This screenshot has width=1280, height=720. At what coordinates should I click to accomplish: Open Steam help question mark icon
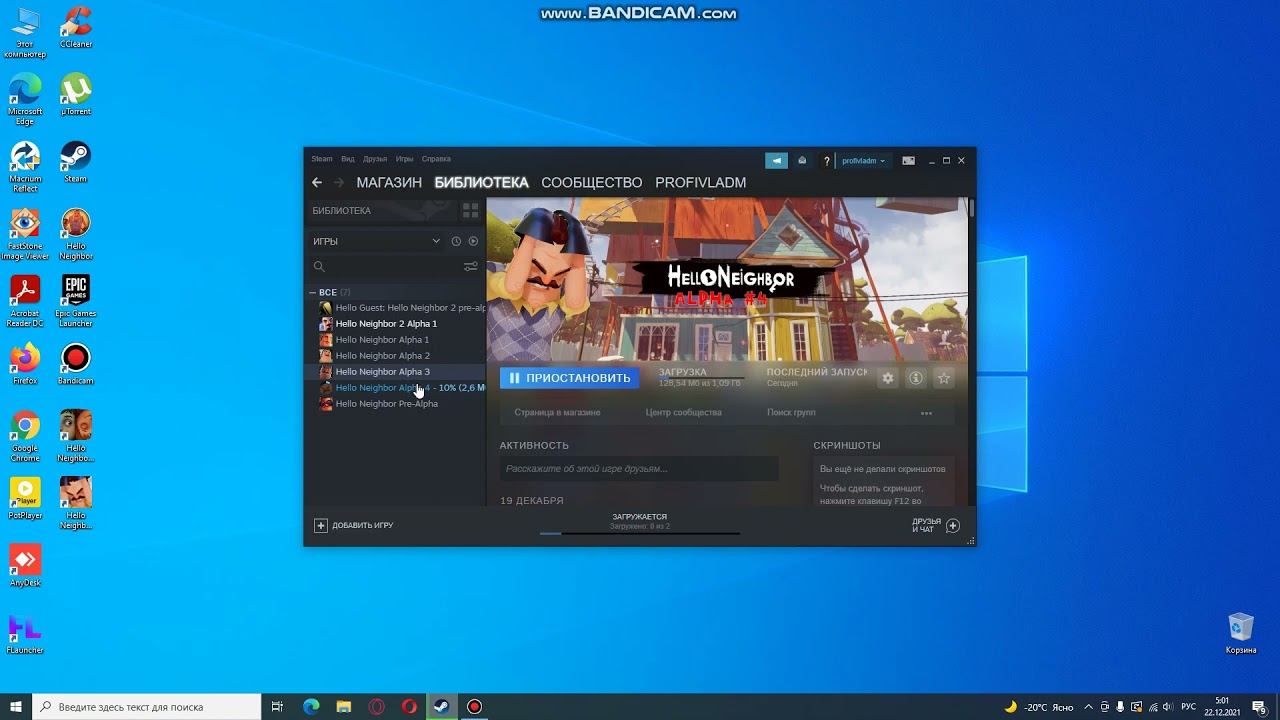(826, 160)
